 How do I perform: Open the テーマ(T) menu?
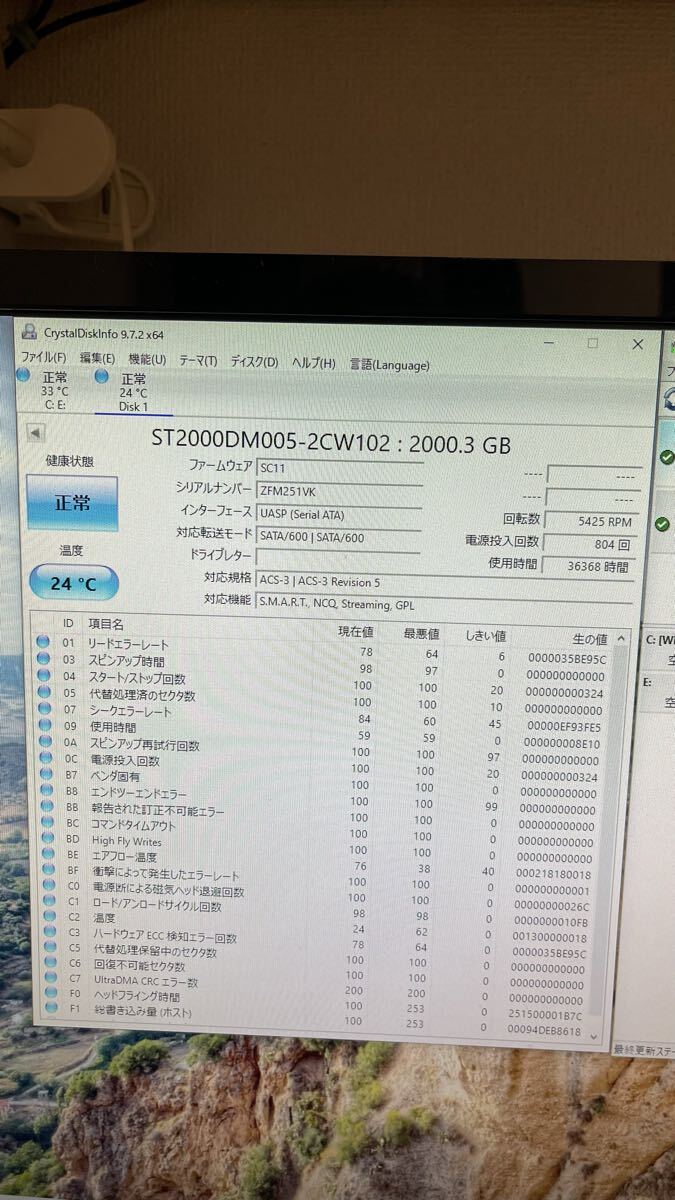click(198, 360)
